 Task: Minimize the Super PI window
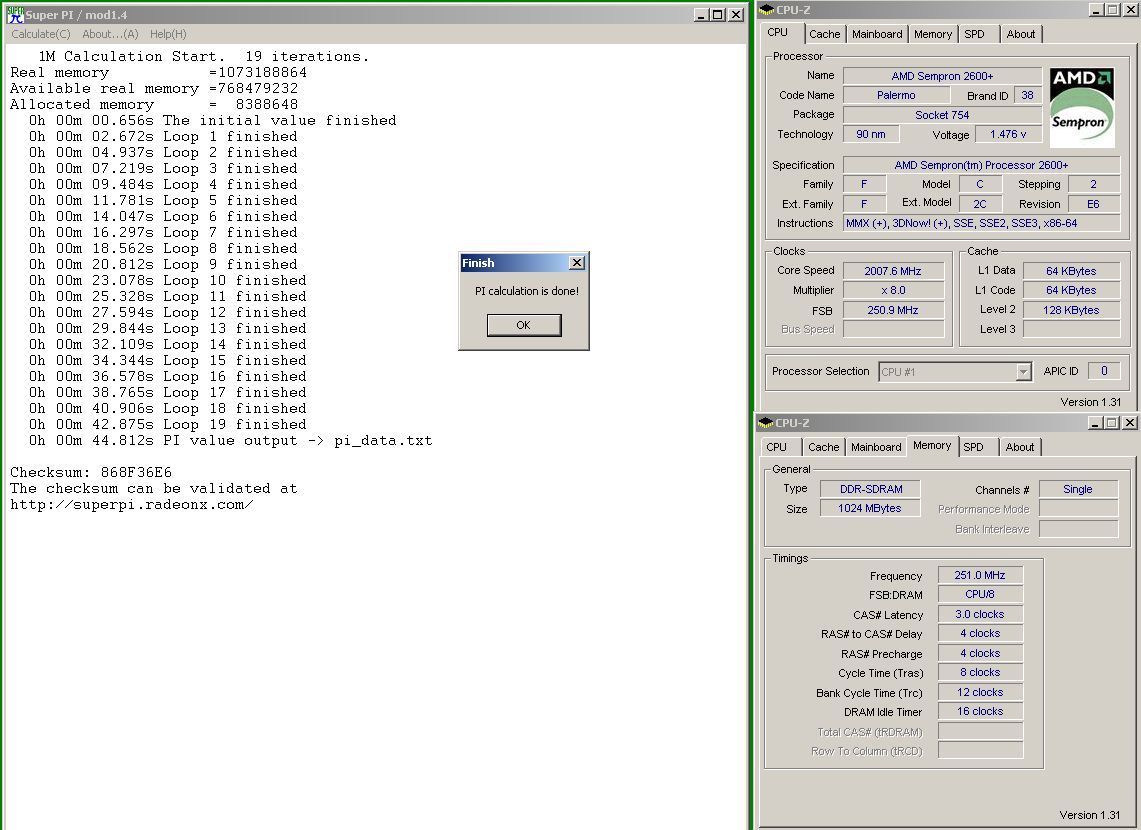(x=701, y=15)
